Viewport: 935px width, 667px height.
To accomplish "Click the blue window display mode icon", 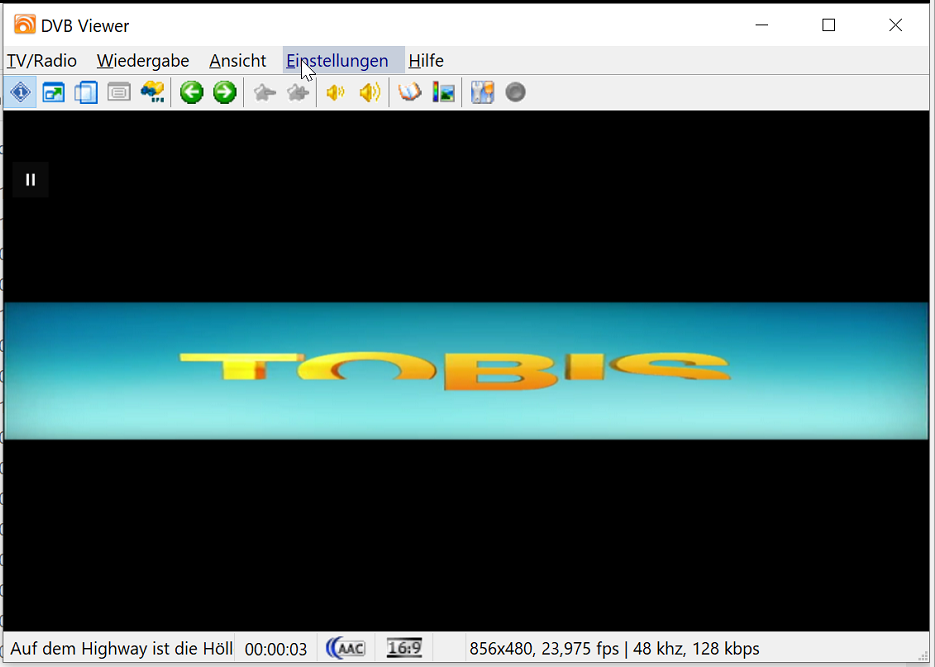I will click(53, 93).
